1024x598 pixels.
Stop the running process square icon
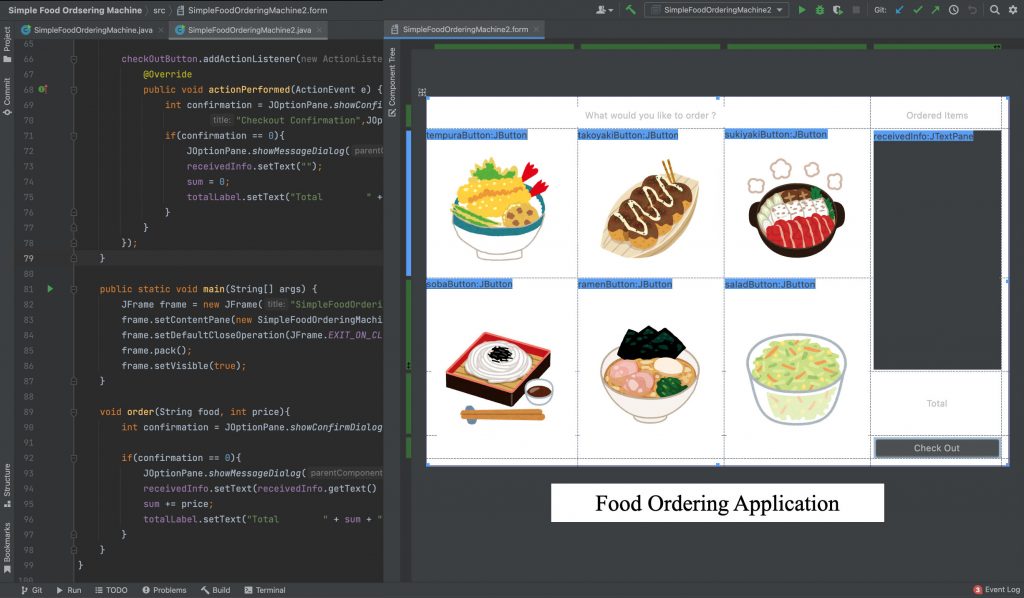(856, 10)
